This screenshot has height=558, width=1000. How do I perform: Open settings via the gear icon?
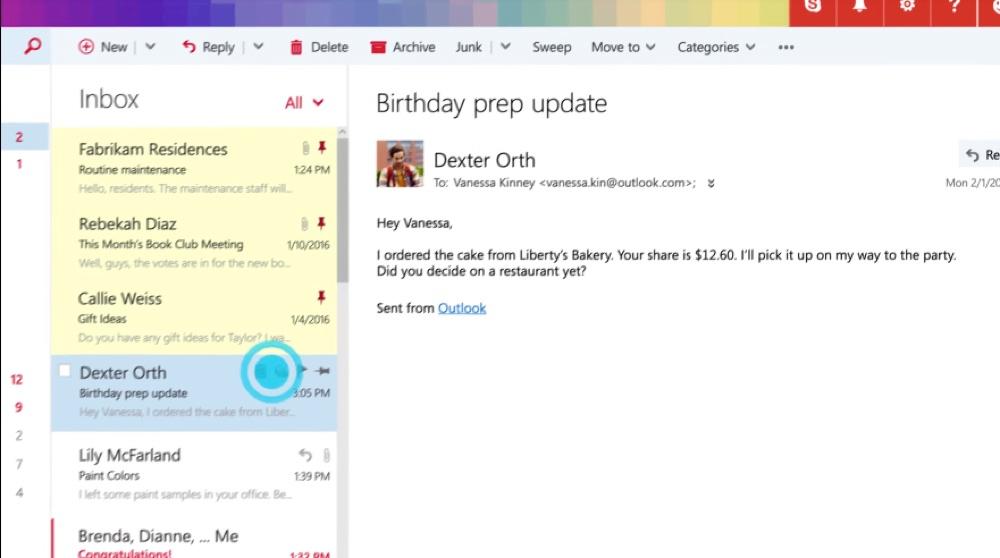click(907, 6)
